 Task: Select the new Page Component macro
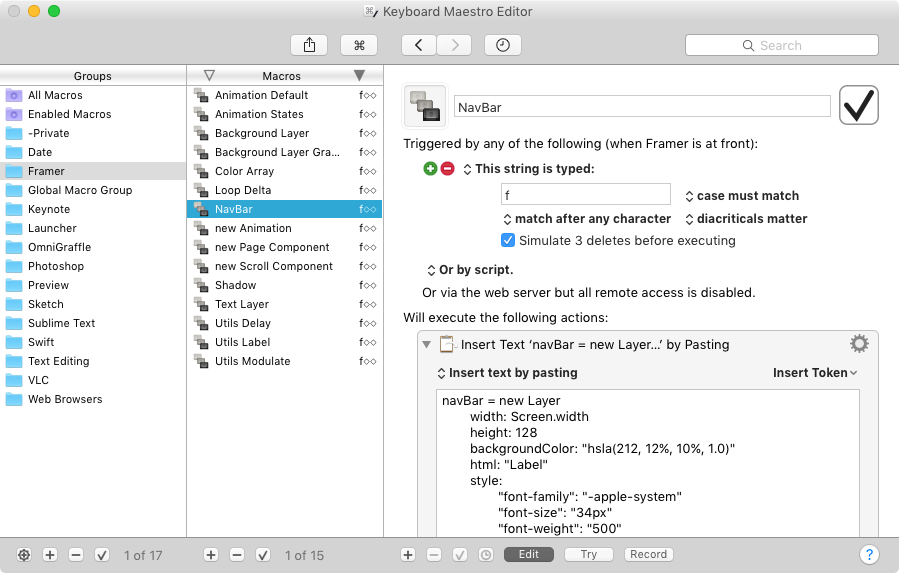click(x=285, y=247)
